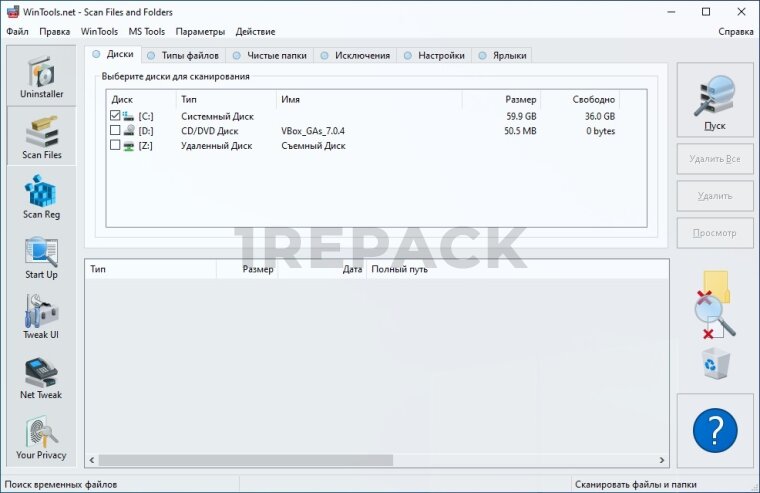Click the blue question mark help icon
This screenshot has width=760, height=493.
714,431
